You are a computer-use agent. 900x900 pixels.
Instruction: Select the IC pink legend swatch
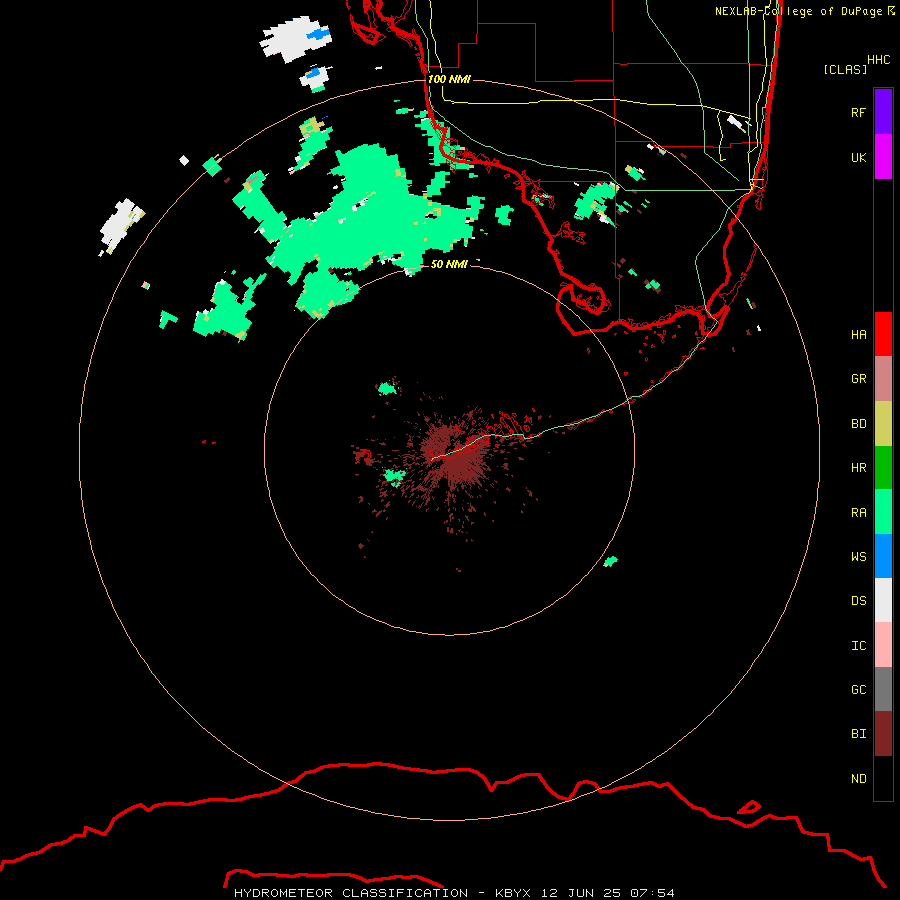(883, 645)
